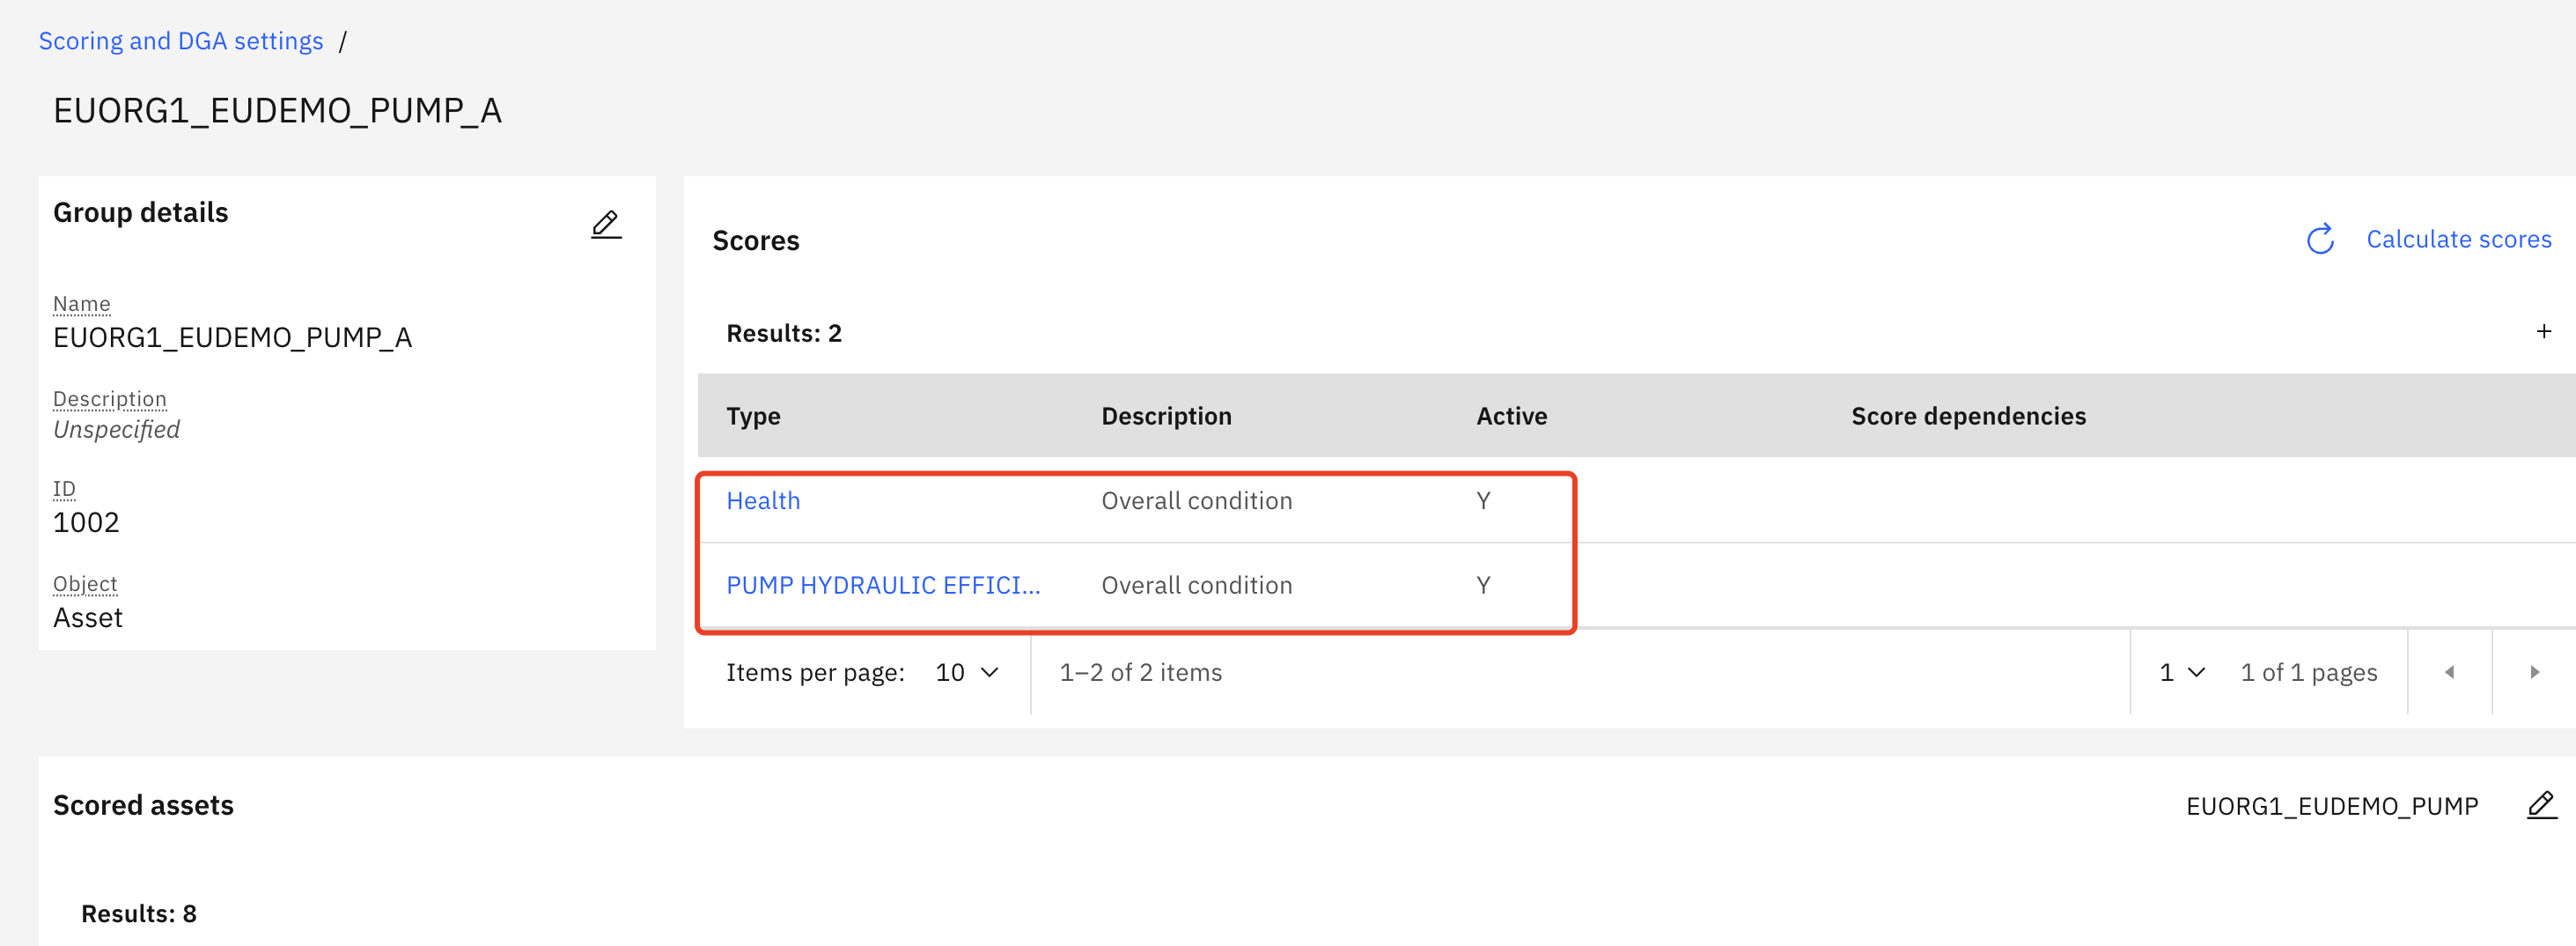Go to next page arrow
This screenshot has height=946, width=2576.
(x=2534, y=672)
